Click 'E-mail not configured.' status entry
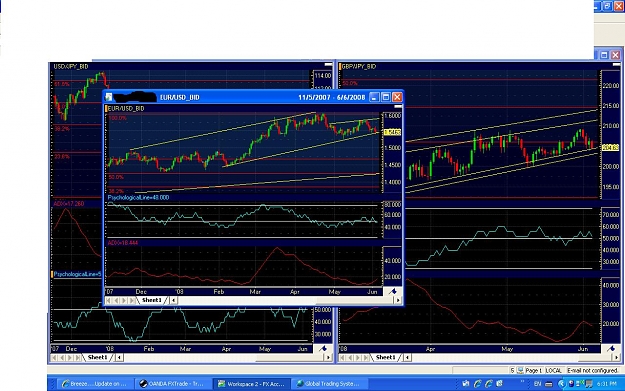The width and height of the screenshot is (625, 391). click(x=592, y=371)
